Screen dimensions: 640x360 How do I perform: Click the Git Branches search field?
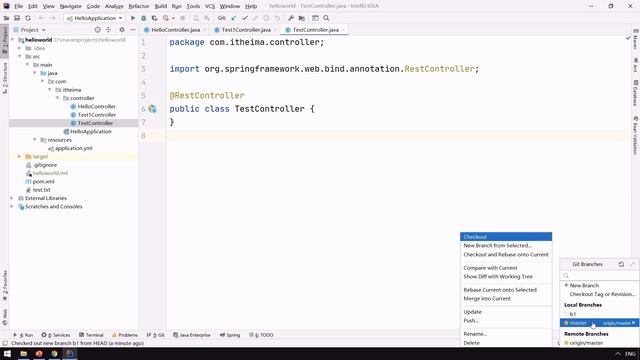[x=599, y=276]
